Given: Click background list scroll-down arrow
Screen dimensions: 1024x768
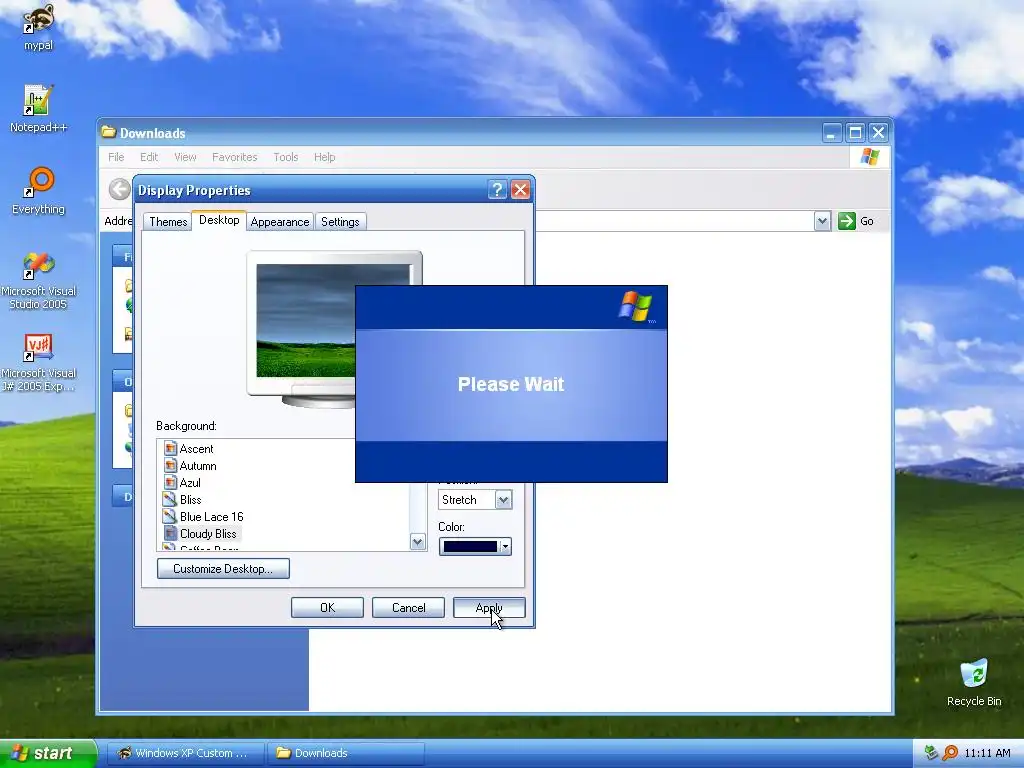Looking at the screenshot, I should pos(417,542).
